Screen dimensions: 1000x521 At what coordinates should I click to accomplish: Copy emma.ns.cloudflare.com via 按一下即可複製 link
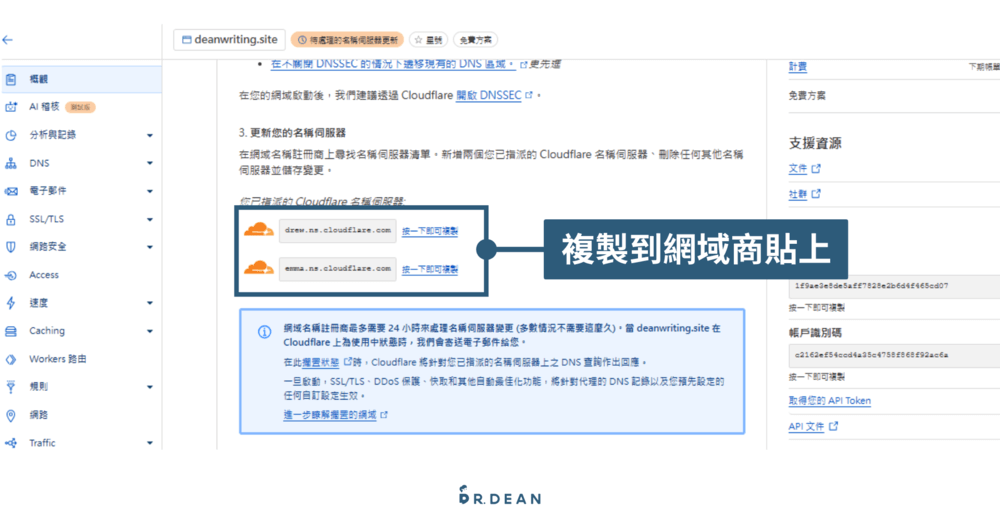point(430,269)
